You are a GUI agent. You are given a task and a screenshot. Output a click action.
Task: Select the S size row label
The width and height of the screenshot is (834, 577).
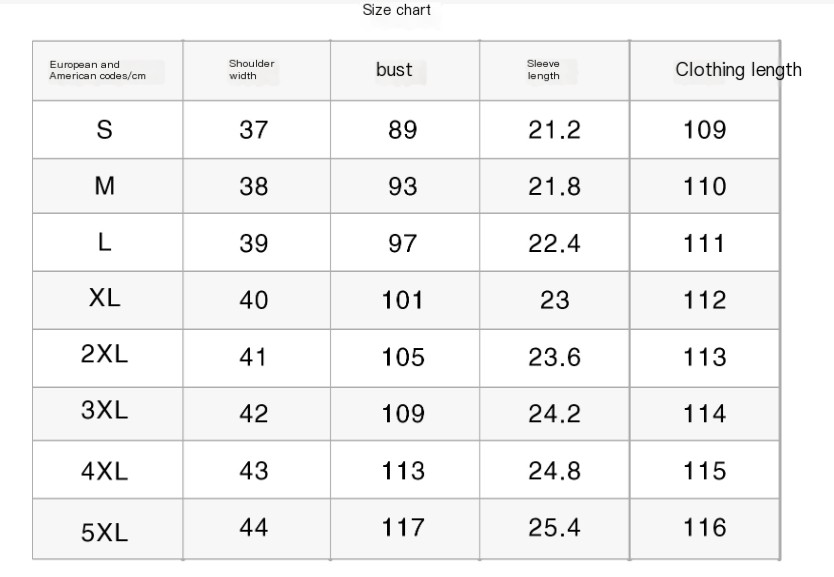pos(105,130)
